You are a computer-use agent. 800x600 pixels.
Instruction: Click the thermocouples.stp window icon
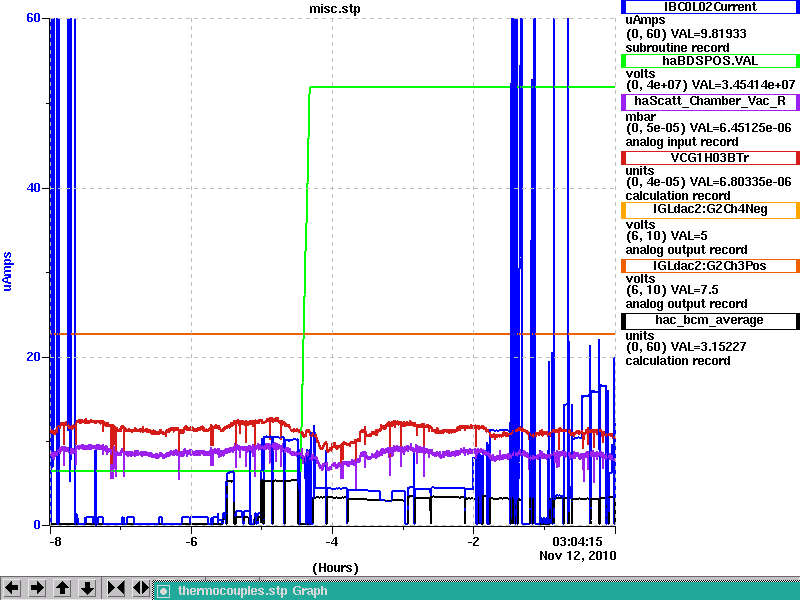click(163, 591)
